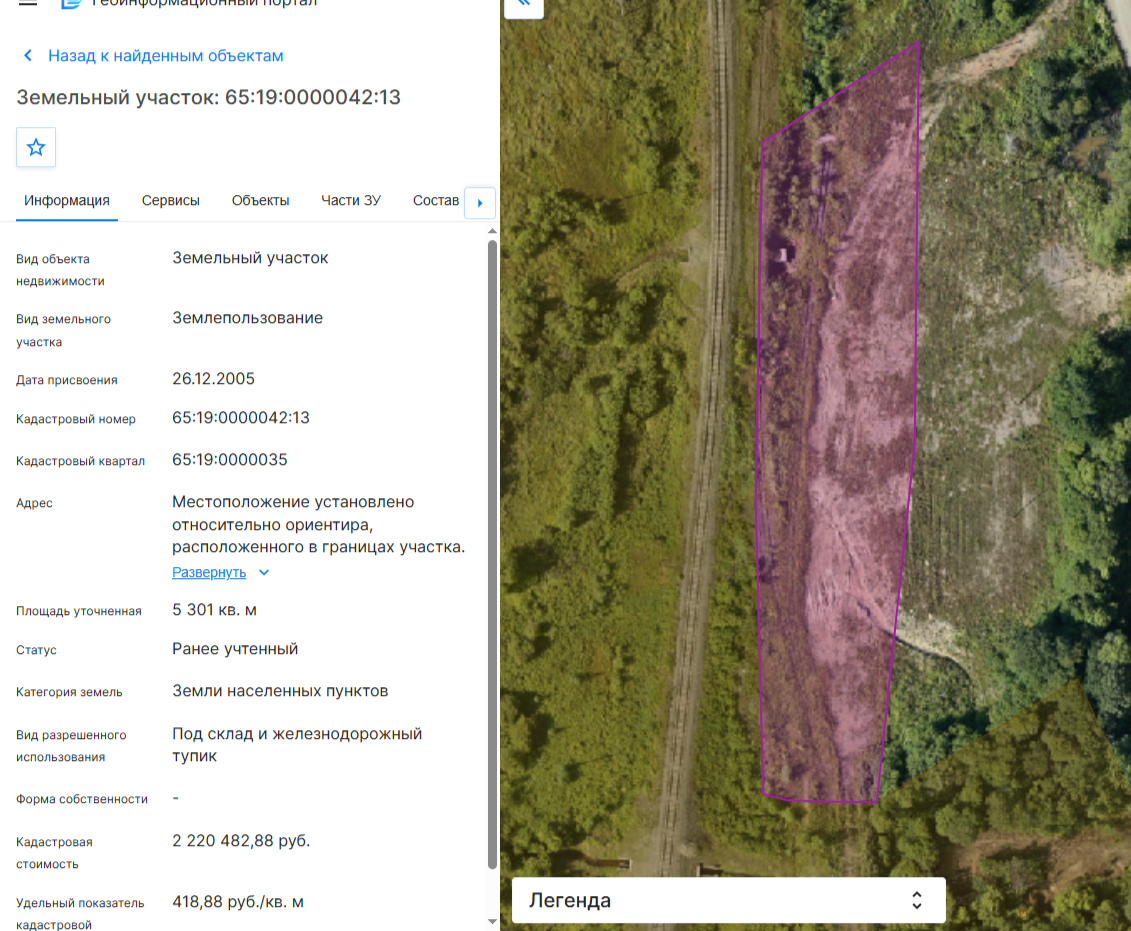Switch to the Состав tab
Image resolution: width=1131 pixels, height=931 pixels.
(x=436, y=200)
